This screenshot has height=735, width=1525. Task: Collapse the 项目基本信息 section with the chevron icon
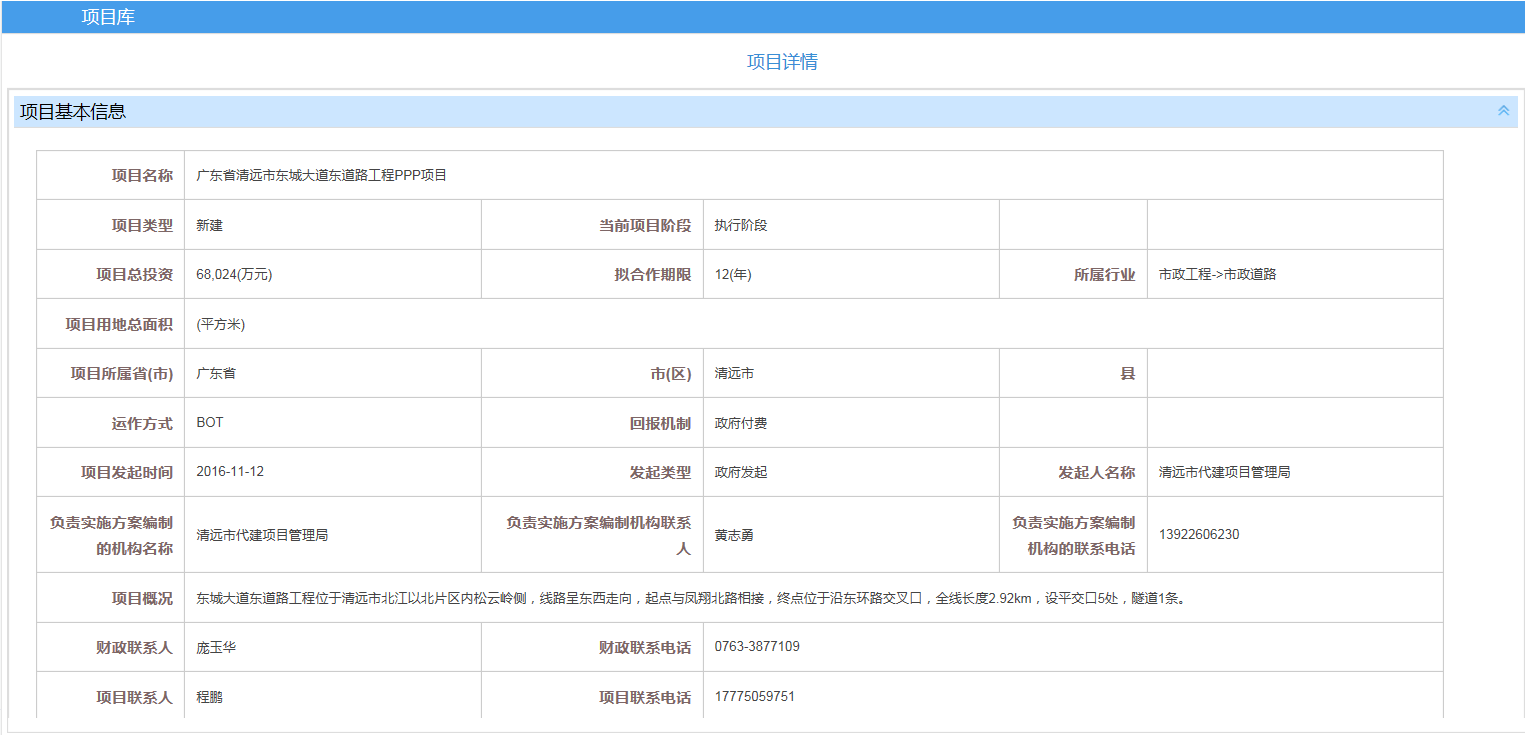coord(1503,111)
